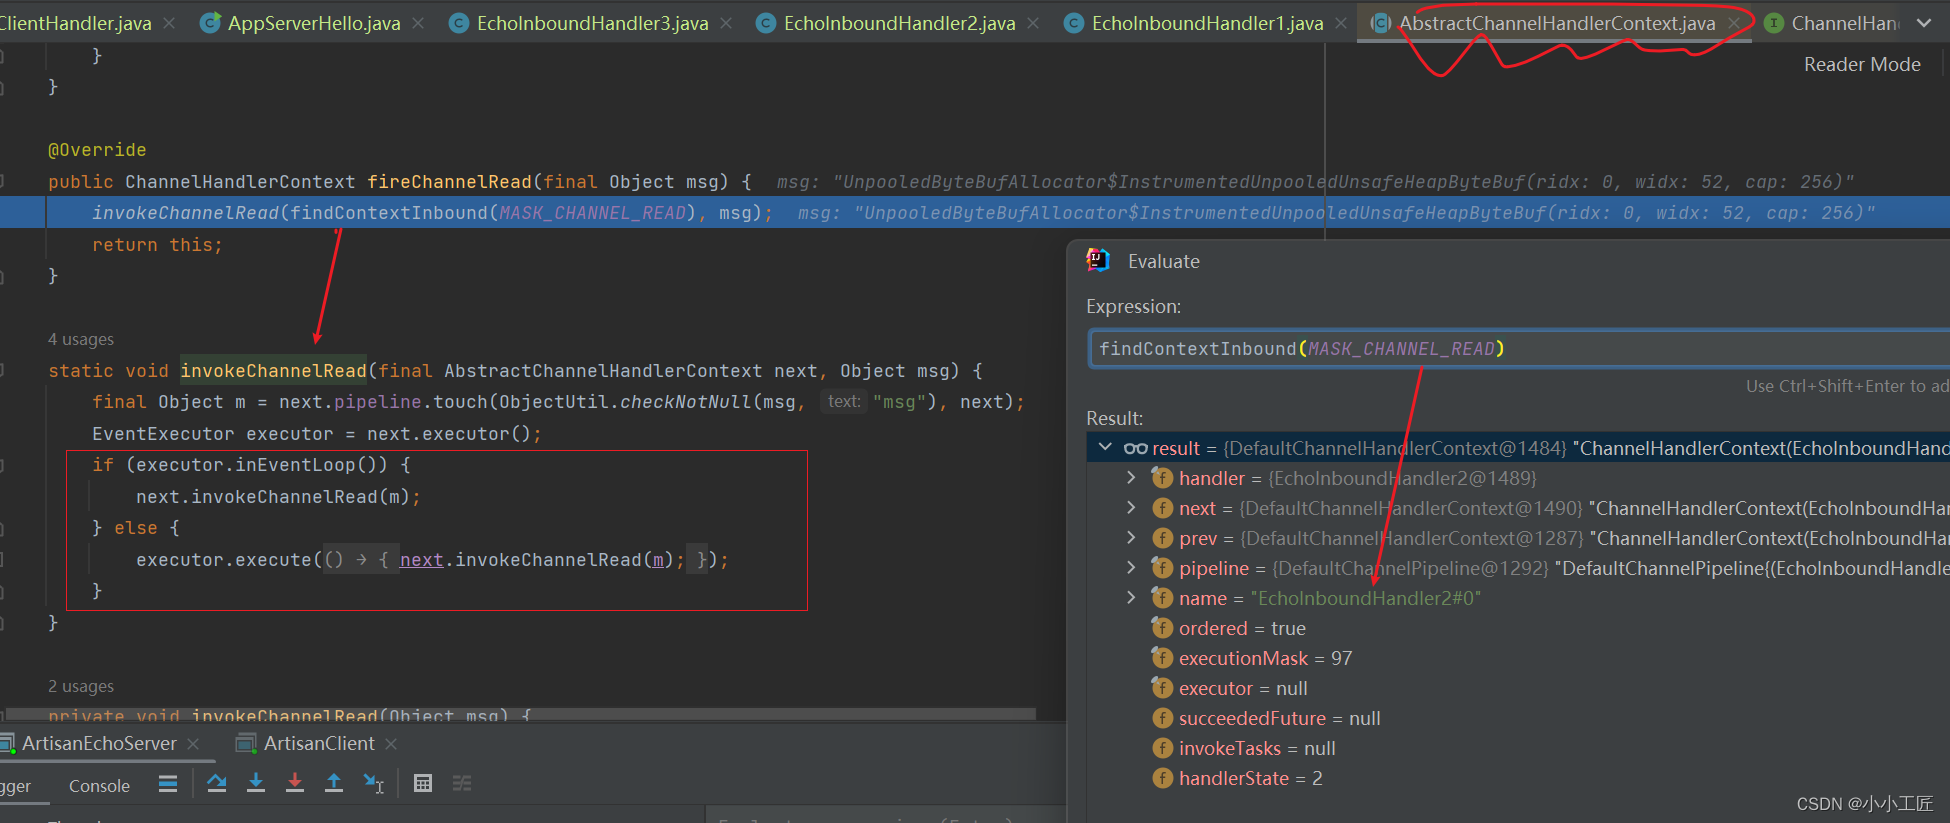Click the EchoInboundHandler1.java class icon
This screenshot has height=823, width=1950.
point(1074,23)
